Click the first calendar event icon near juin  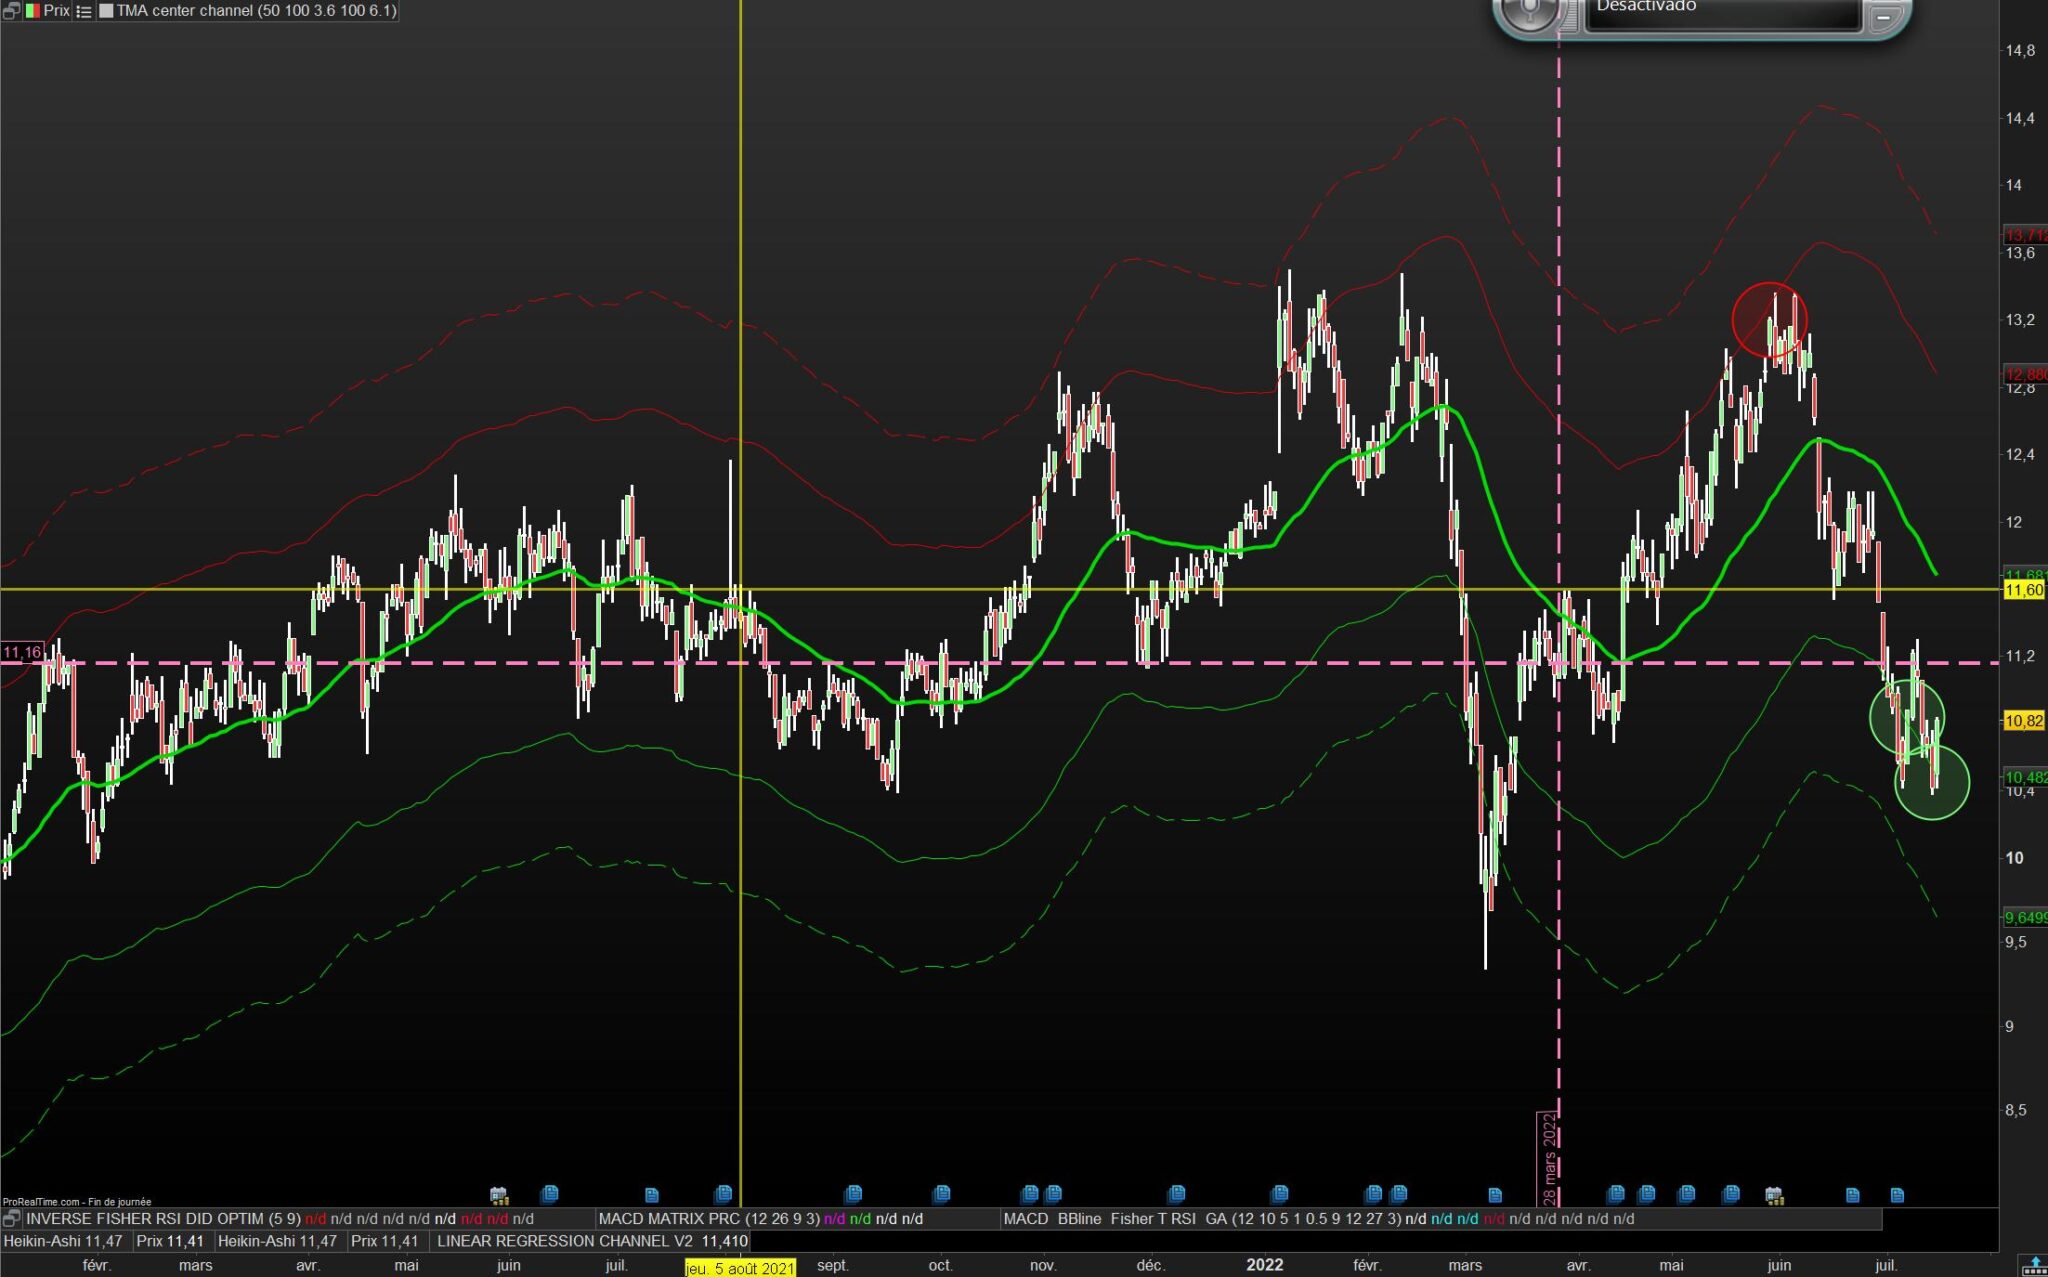tap(499, 1195)
